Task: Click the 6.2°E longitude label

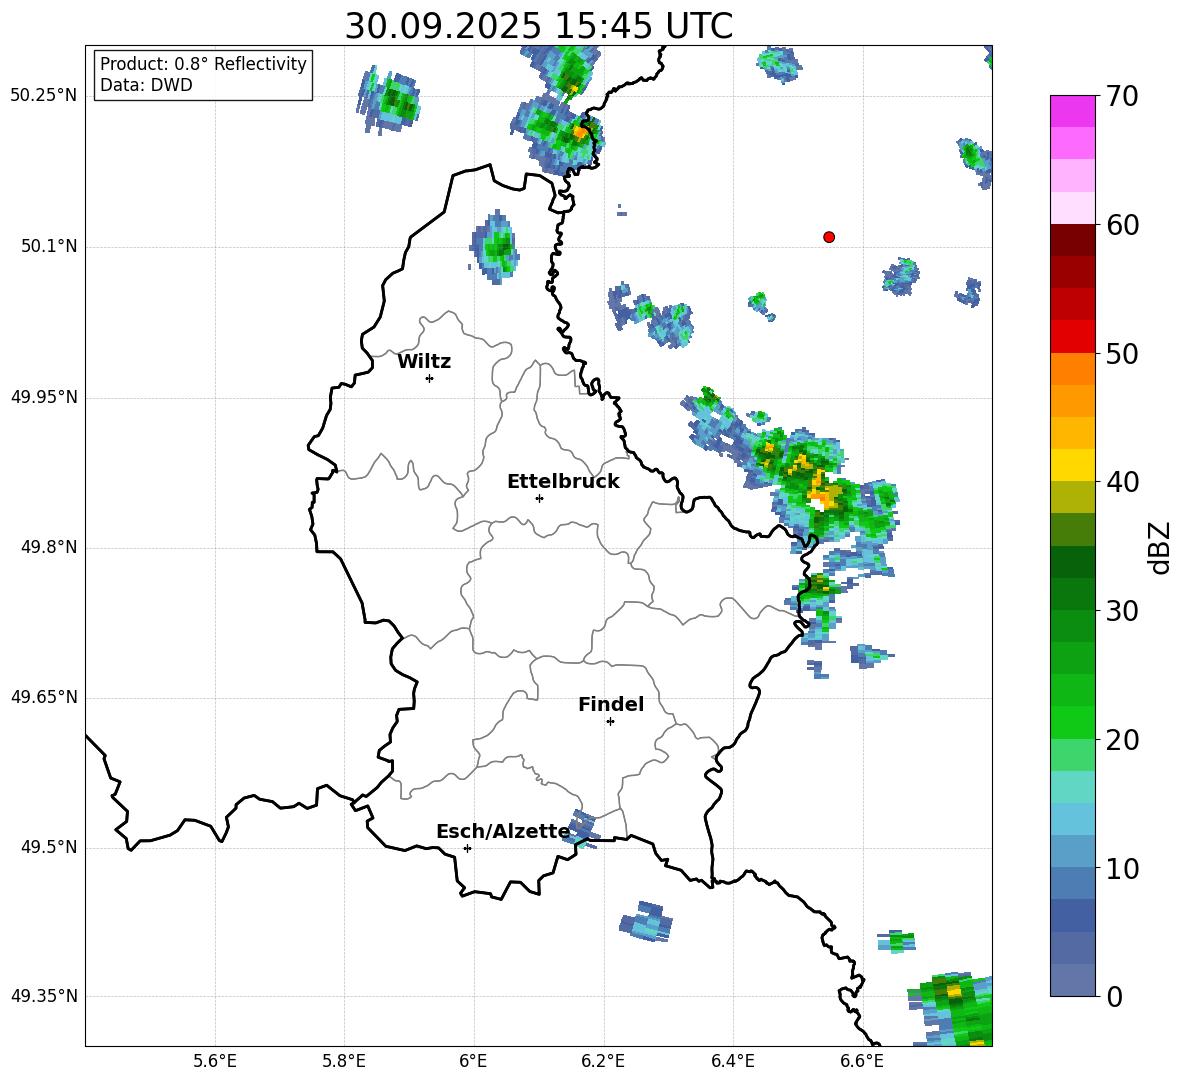Action: [603, 1061]
